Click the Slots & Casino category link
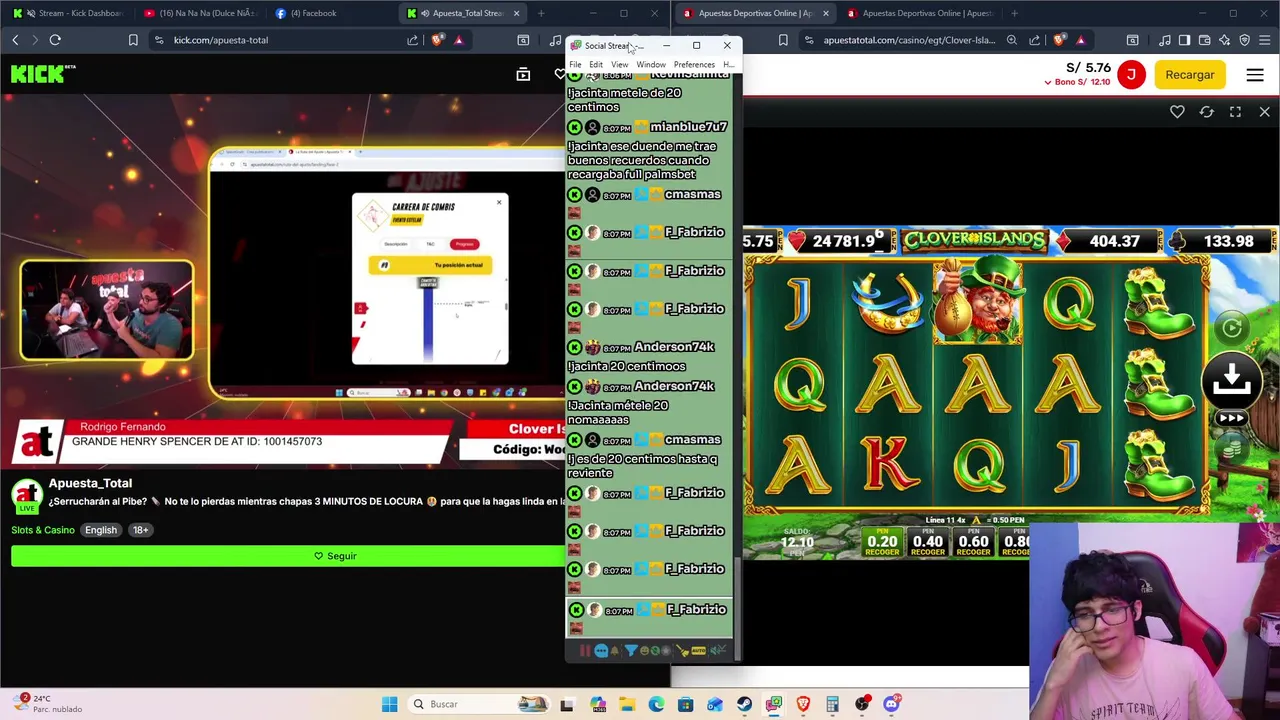1280x720 pixels. click(x=43, y=530)
